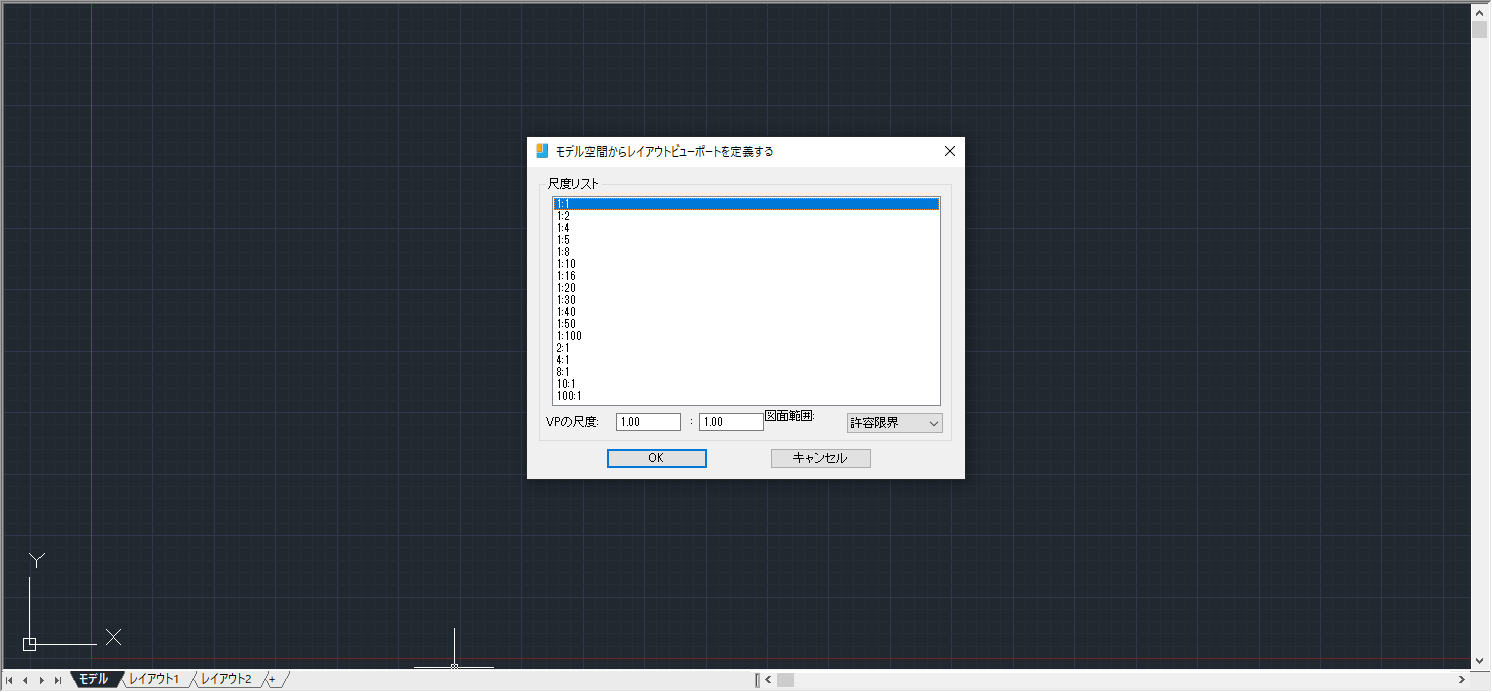This screenshot has height=692, width=1492.
Task: Click the vertical scrollbar thumb
Action: (x=1480, y=29)
